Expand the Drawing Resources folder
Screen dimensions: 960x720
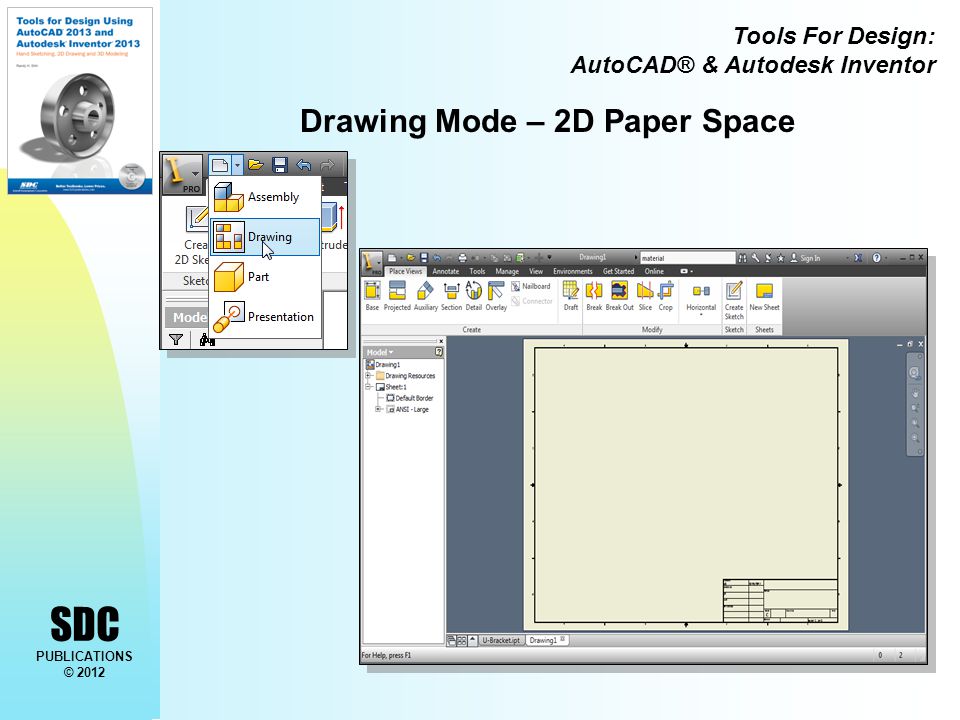369,375
